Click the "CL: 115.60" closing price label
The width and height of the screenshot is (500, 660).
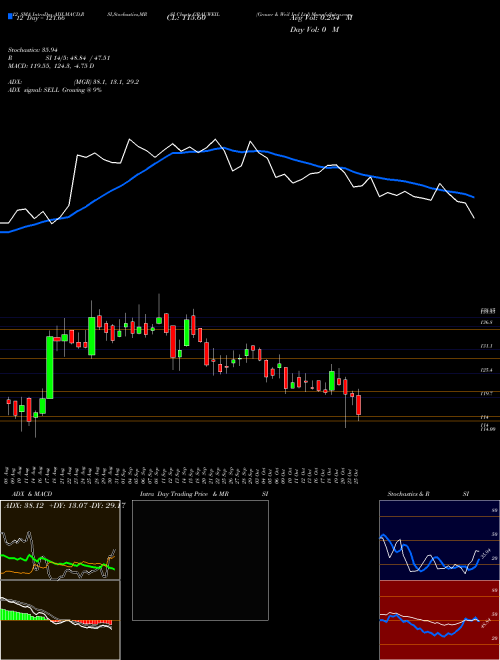click(186, 18)
